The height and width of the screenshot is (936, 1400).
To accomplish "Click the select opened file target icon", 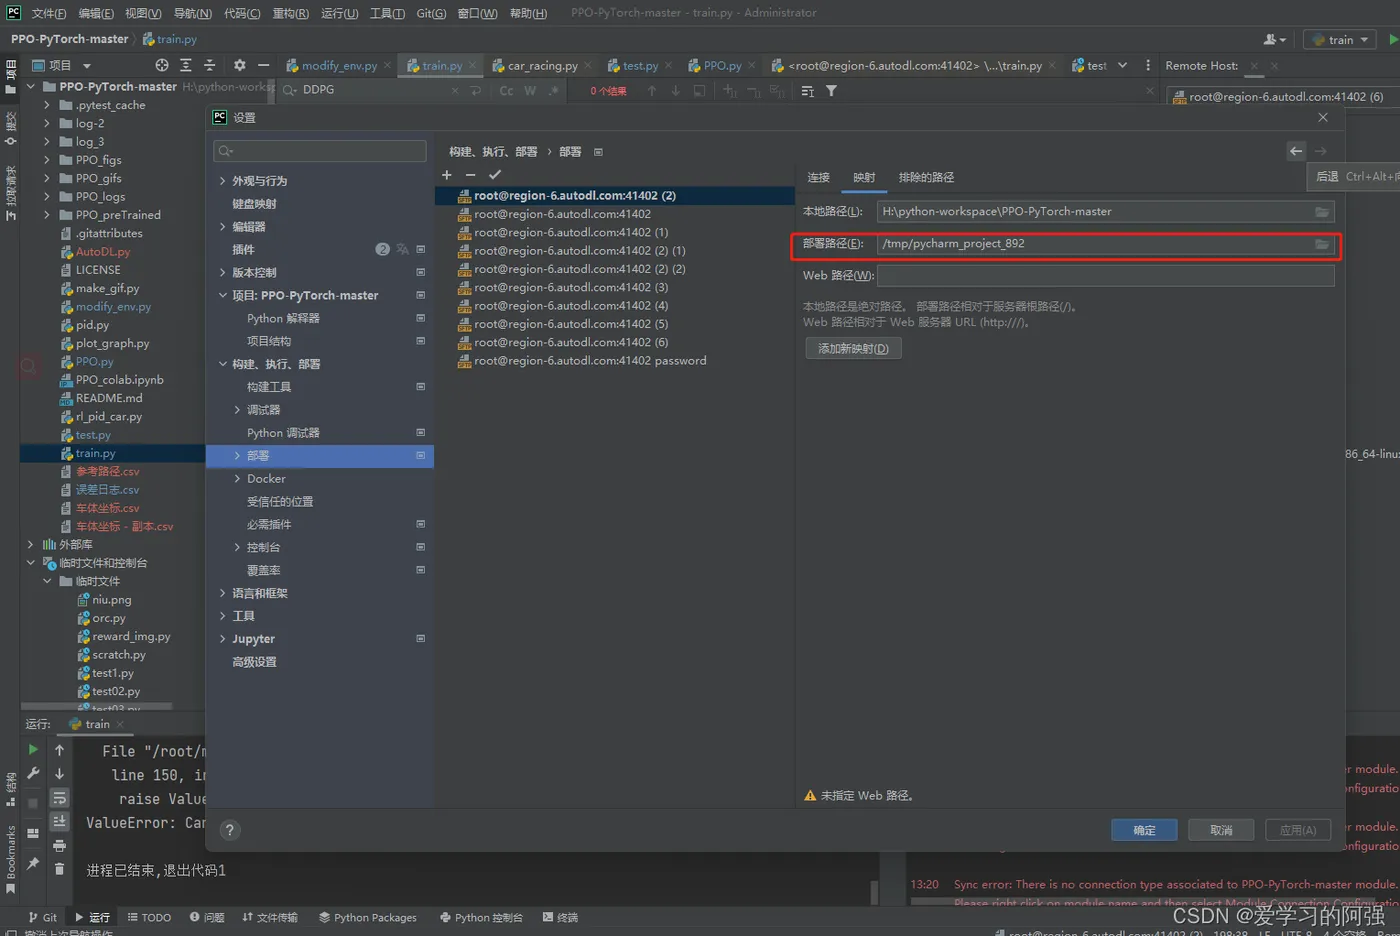I will pyautogui.click(x=162, y=65).
